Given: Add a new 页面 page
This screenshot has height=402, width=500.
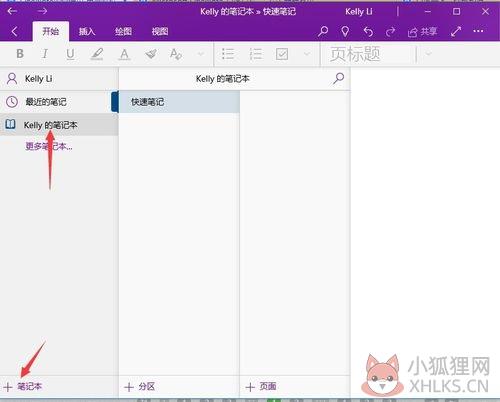Looking at the screenshot, I should [x=261, y=387].
